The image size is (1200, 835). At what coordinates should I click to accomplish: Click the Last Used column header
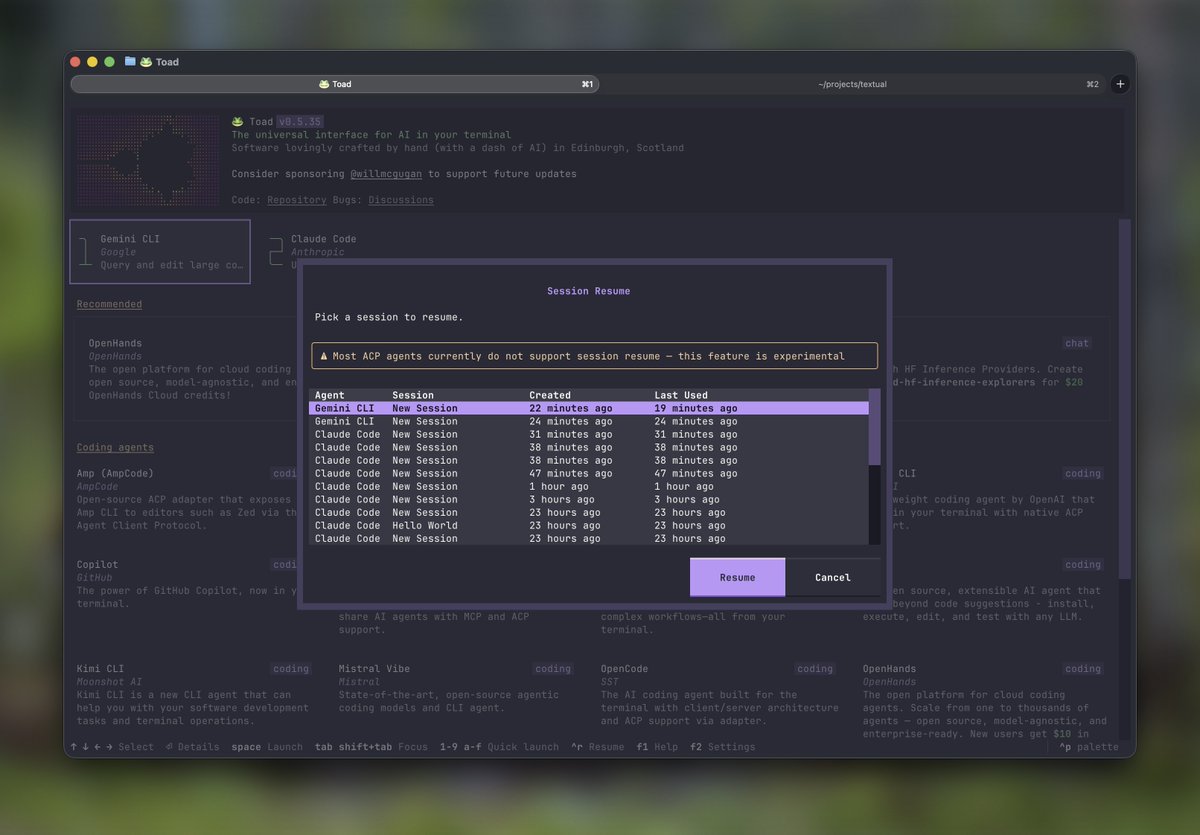(x=681, y=395)
